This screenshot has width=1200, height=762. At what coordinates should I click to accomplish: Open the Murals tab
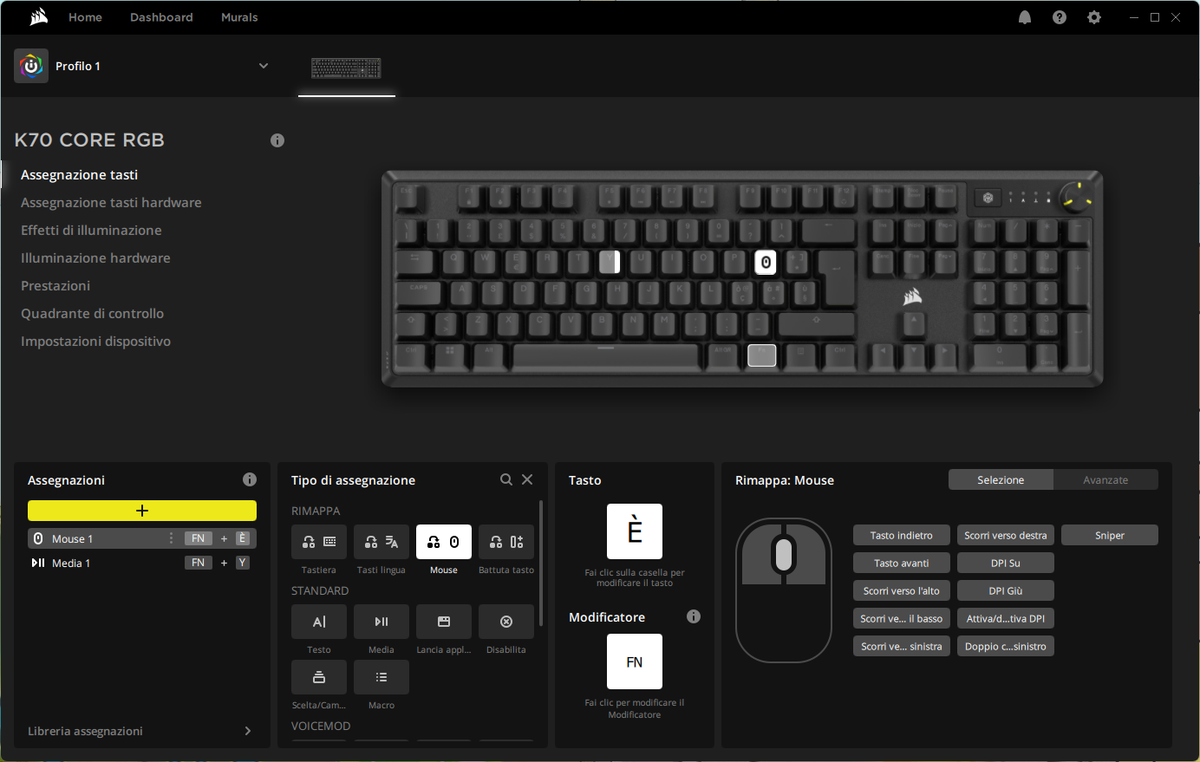click(239, 17)
